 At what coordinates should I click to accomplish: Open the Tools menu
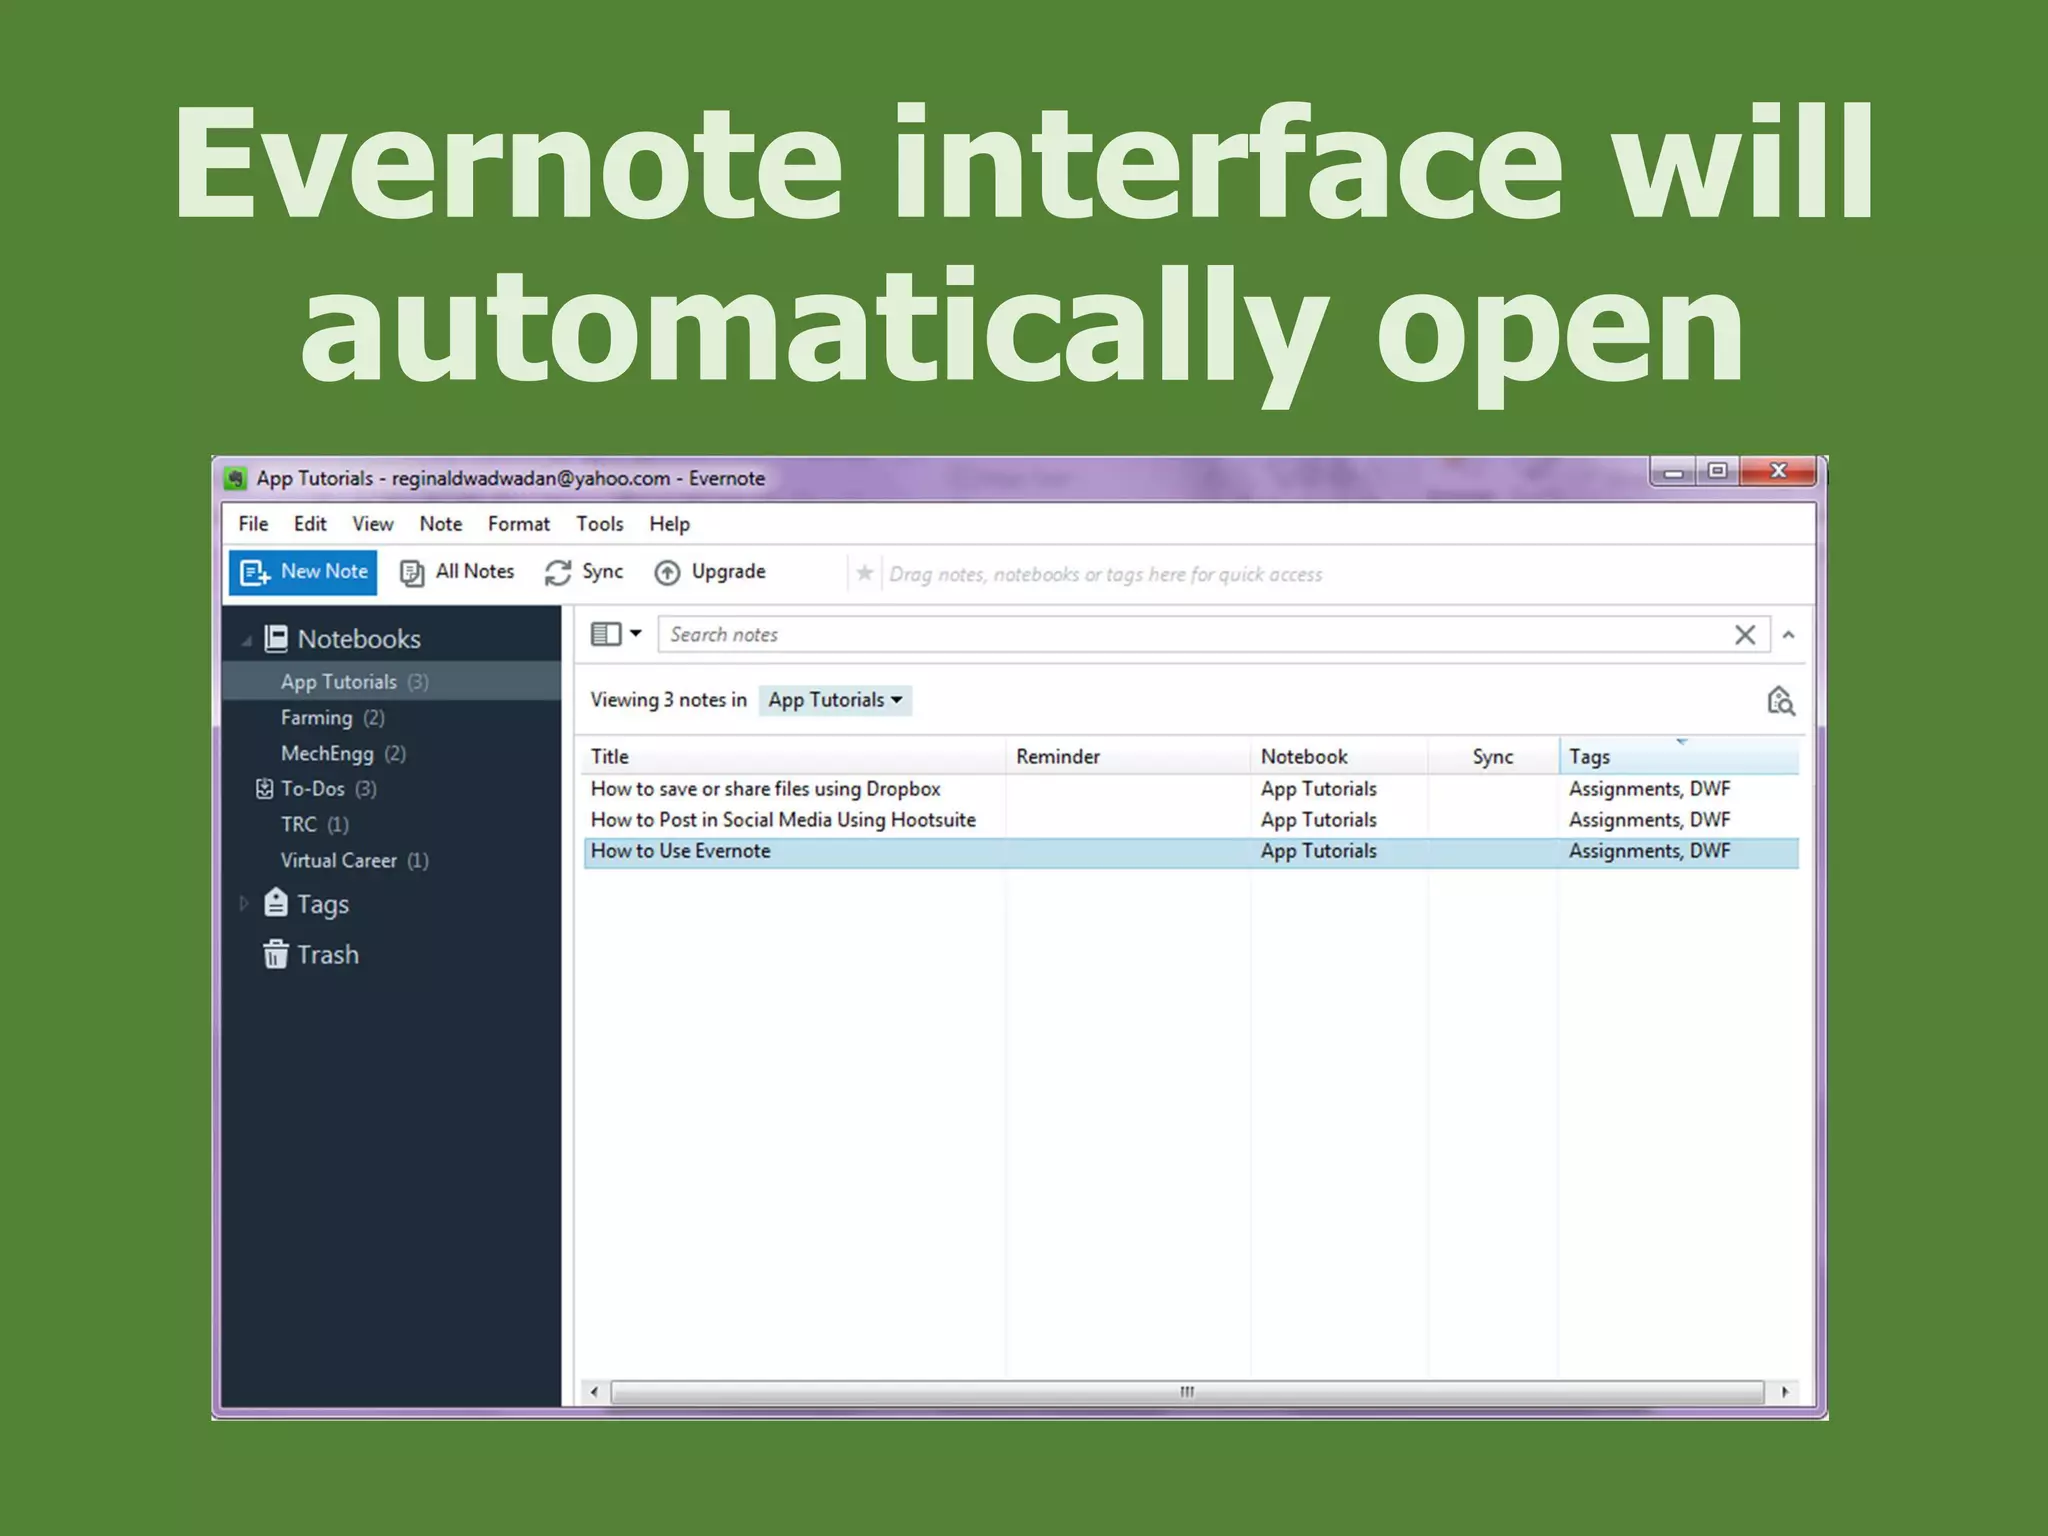coord(599,523)
